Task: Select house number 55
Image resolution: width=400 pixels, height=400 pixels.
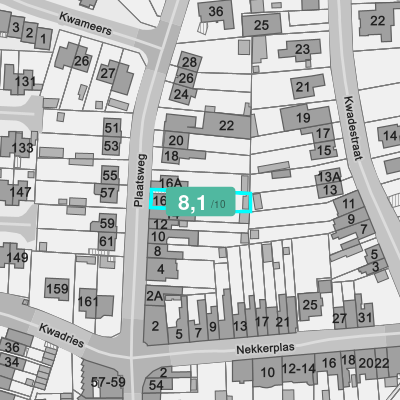Action: point(110,175)
